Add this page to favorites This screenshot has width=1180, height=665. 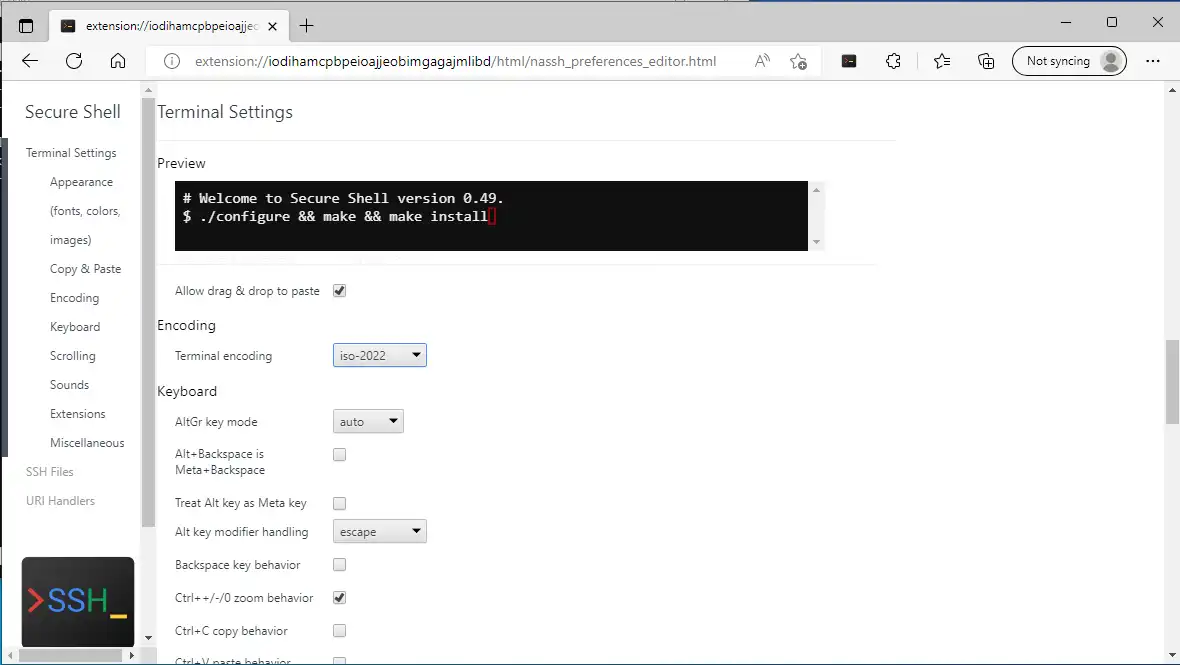pyautogui.click(x=798, y=61)
